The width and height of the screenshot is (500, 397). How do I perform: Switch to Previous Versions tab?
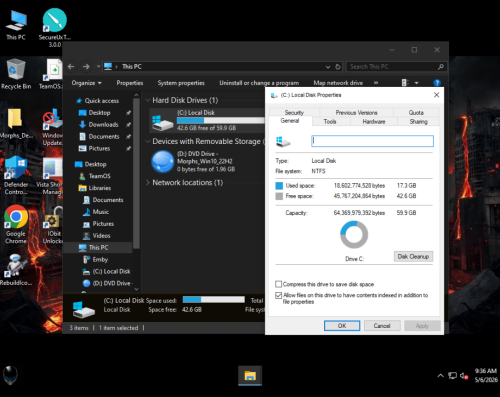coord(356,112)
